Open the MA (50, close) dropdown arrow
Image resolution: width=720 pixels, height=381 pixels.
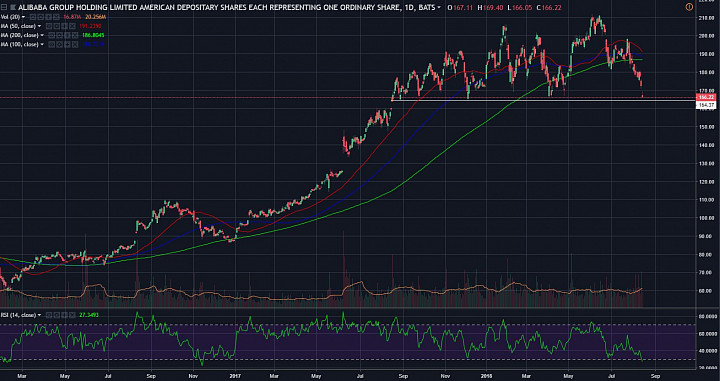pyautogui.click(x=39, y=26)
